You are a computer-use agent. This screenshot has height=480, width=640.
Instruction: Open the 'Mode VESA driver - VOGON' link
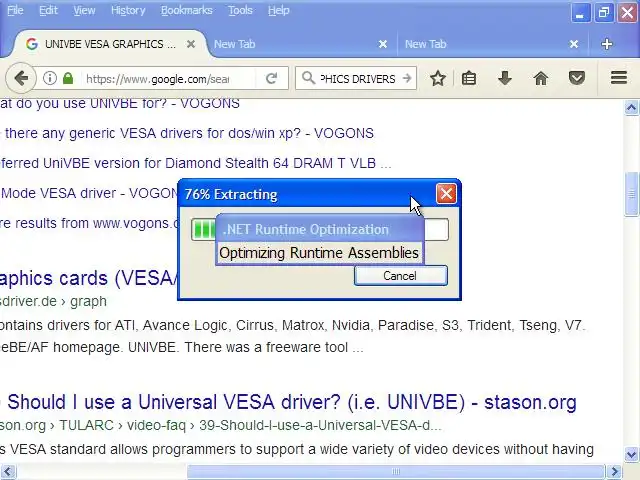(x=89, y=193)
